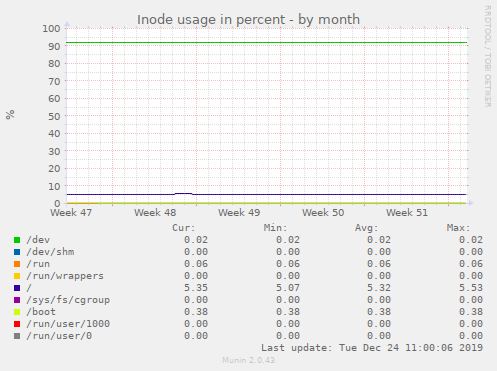Click the Week 48 axis label
The width and height of the screenshot is (497, 371).
pyautogui.click(x=155, y=213)
